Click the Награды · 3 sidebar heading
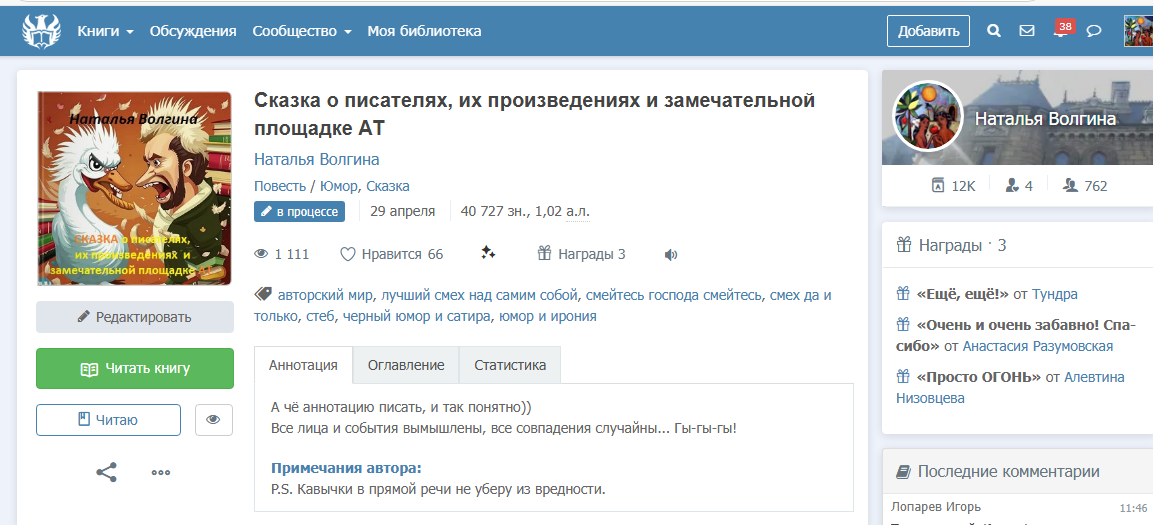This screenshot has height=525, width=1153. point(951,245)
